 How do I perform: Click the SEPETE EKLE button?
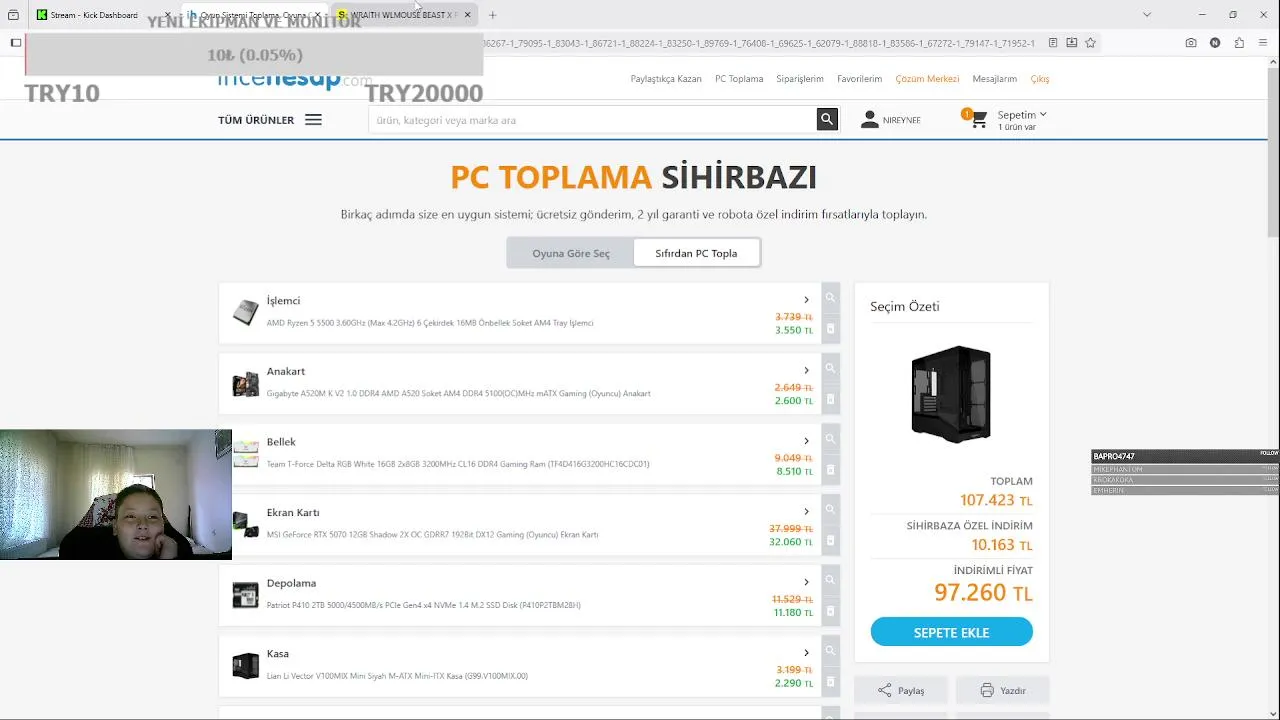click(951, 632)
